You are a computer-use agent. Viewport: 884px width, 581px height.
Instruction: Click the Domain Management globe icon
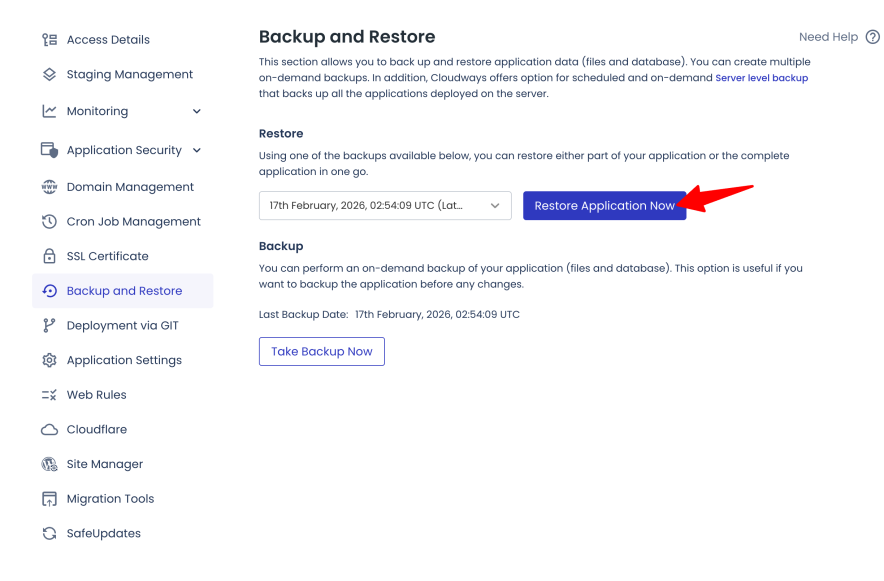point(45,187)
